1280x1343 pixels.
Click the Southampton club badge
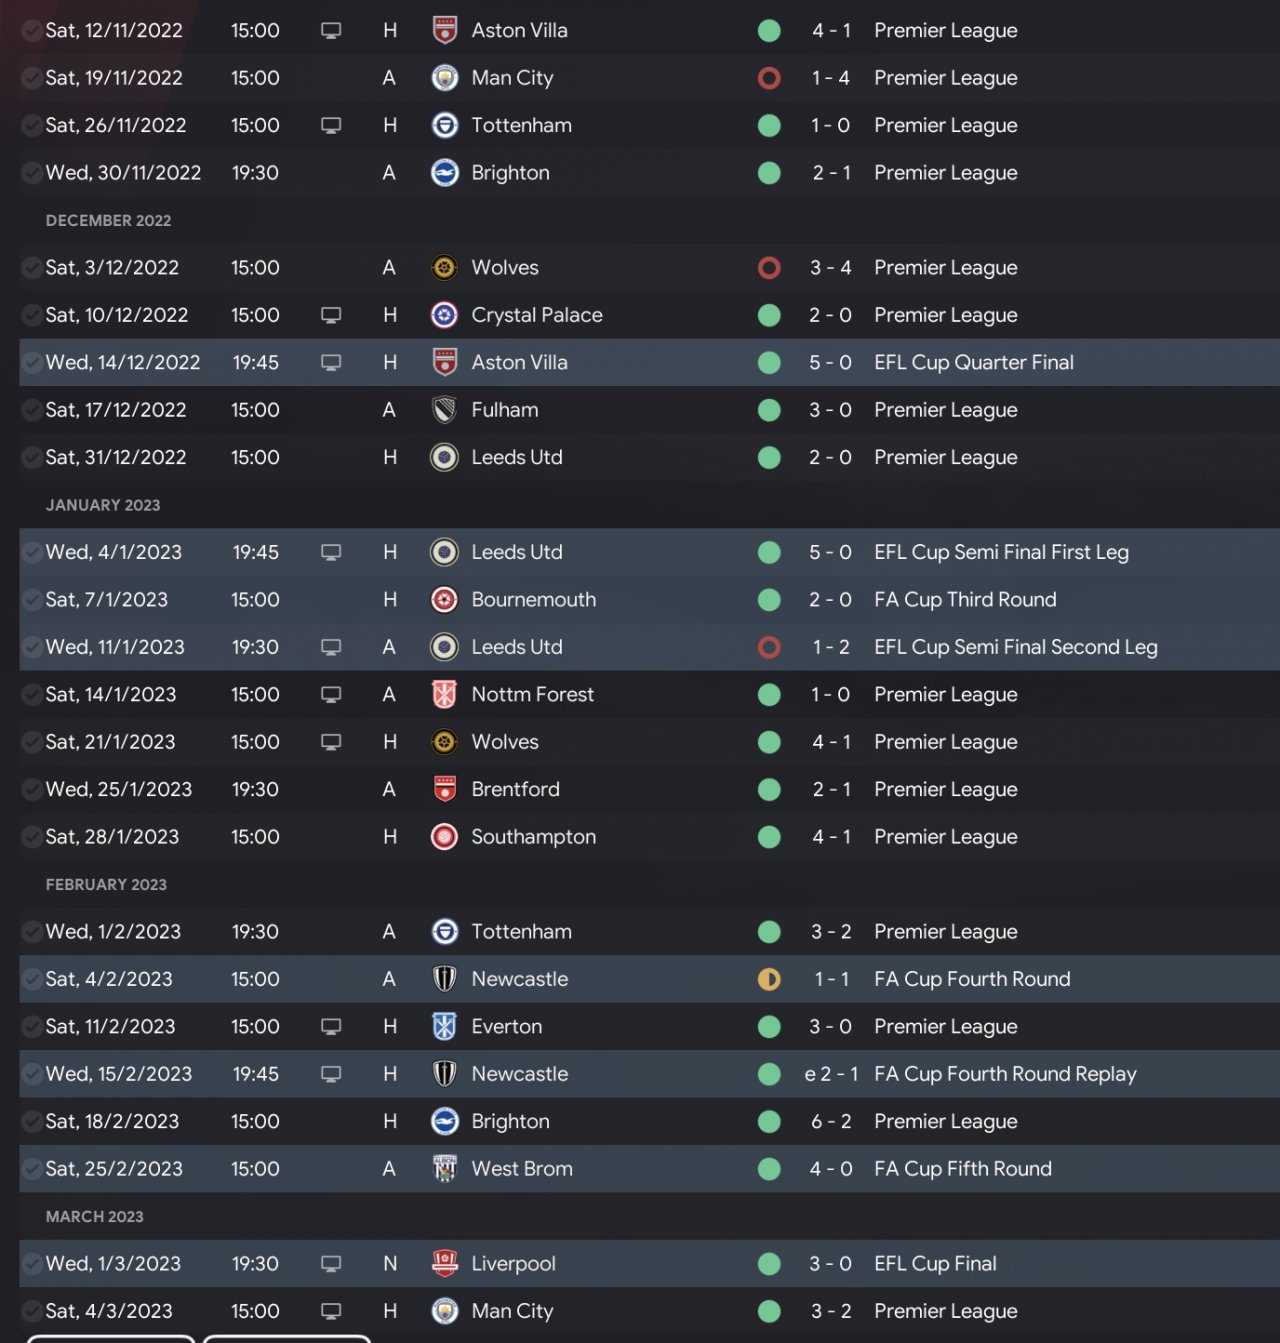444,837
